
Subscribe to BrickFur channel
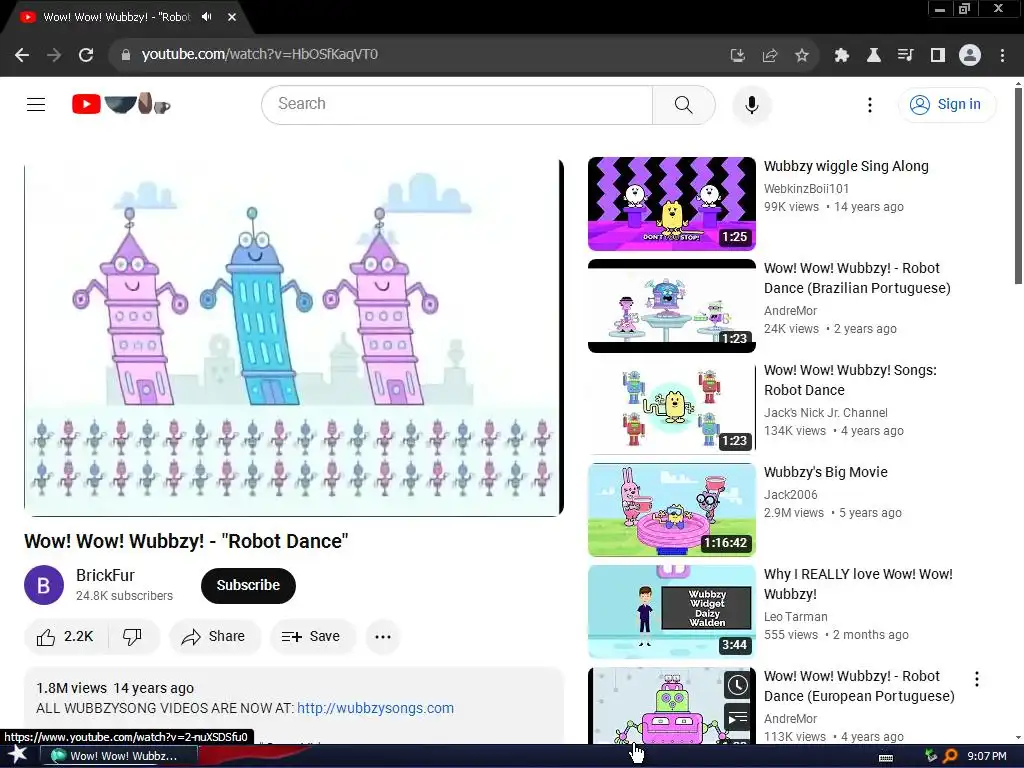click(248, 585)
